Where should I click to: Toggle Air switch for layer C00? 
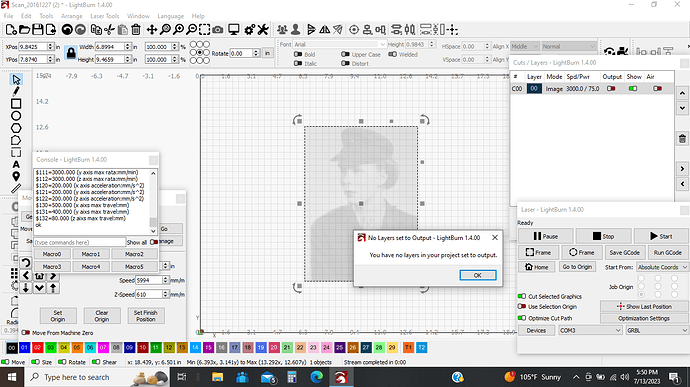tap(657, 88)
